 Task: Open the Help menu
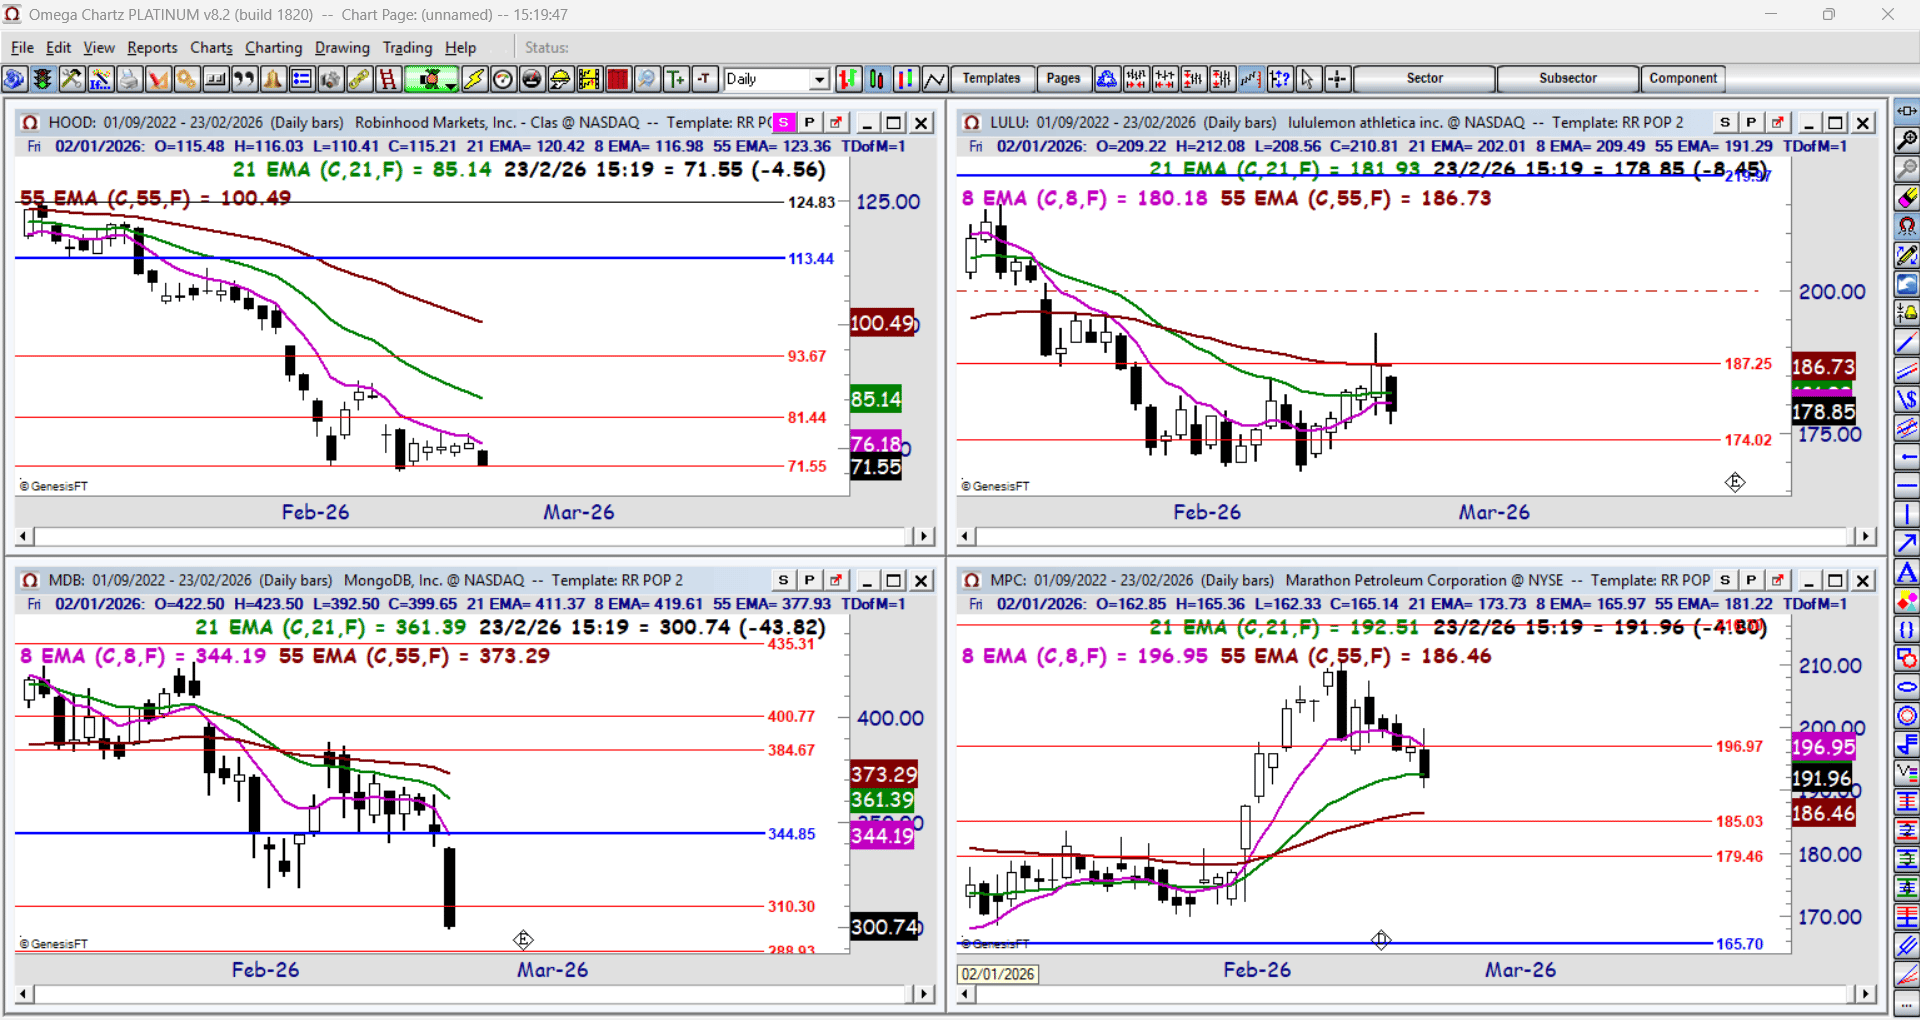(461, 47)
